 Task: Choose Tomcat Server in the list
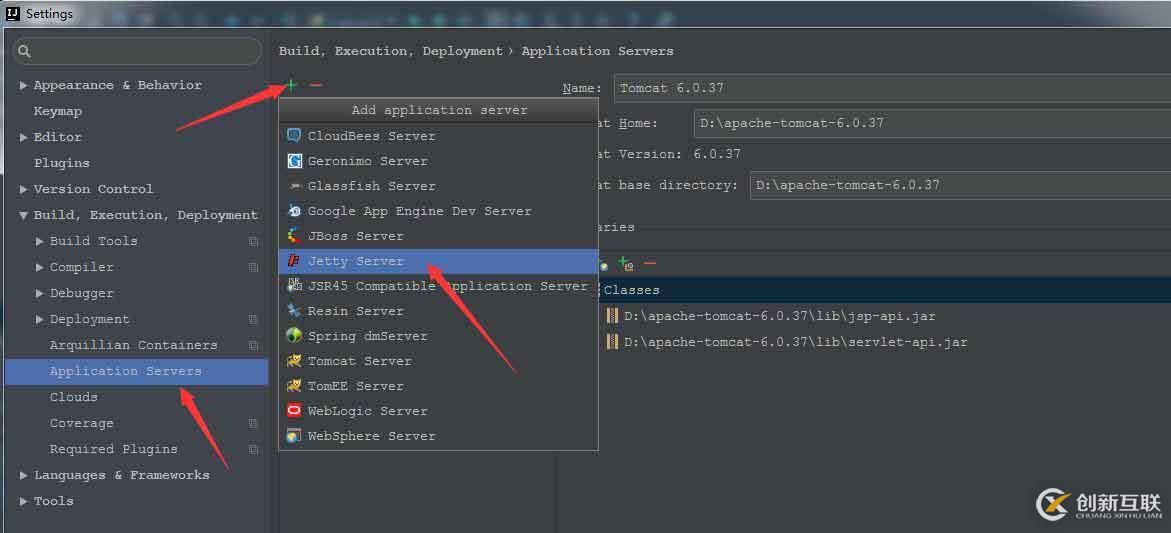pyautogui.click(x=438, y=361)
